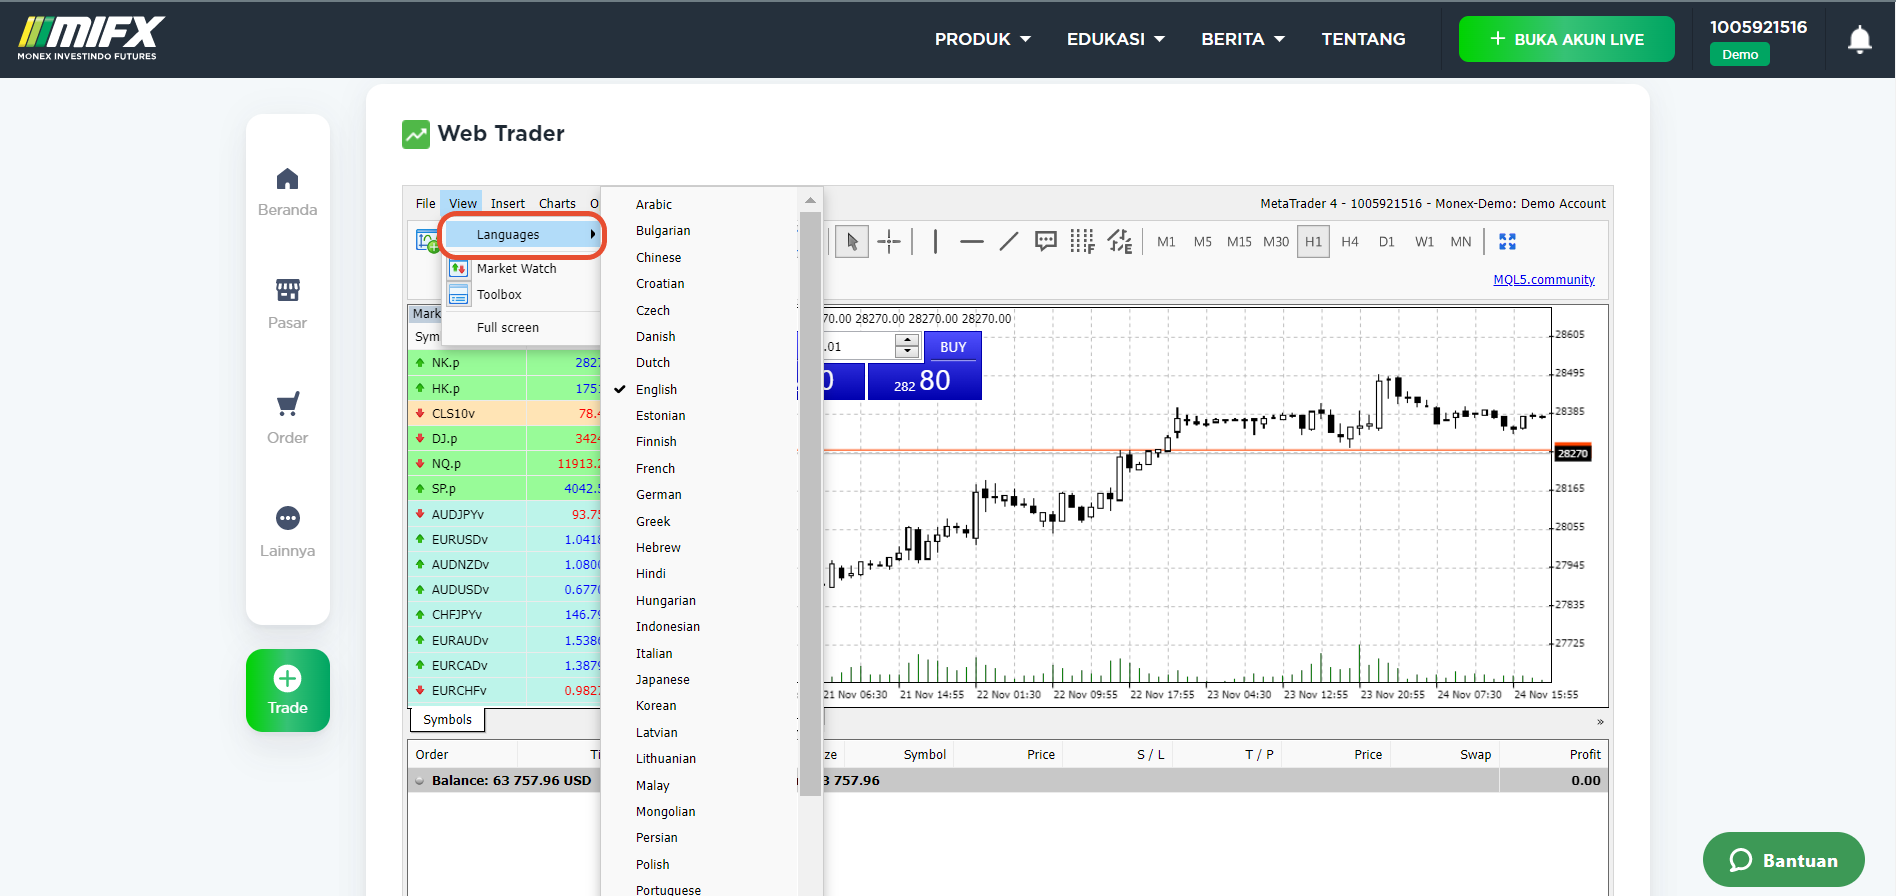1896x896 pixels.
Task: Open the Pasar market icon
Action: pos(288,290)
